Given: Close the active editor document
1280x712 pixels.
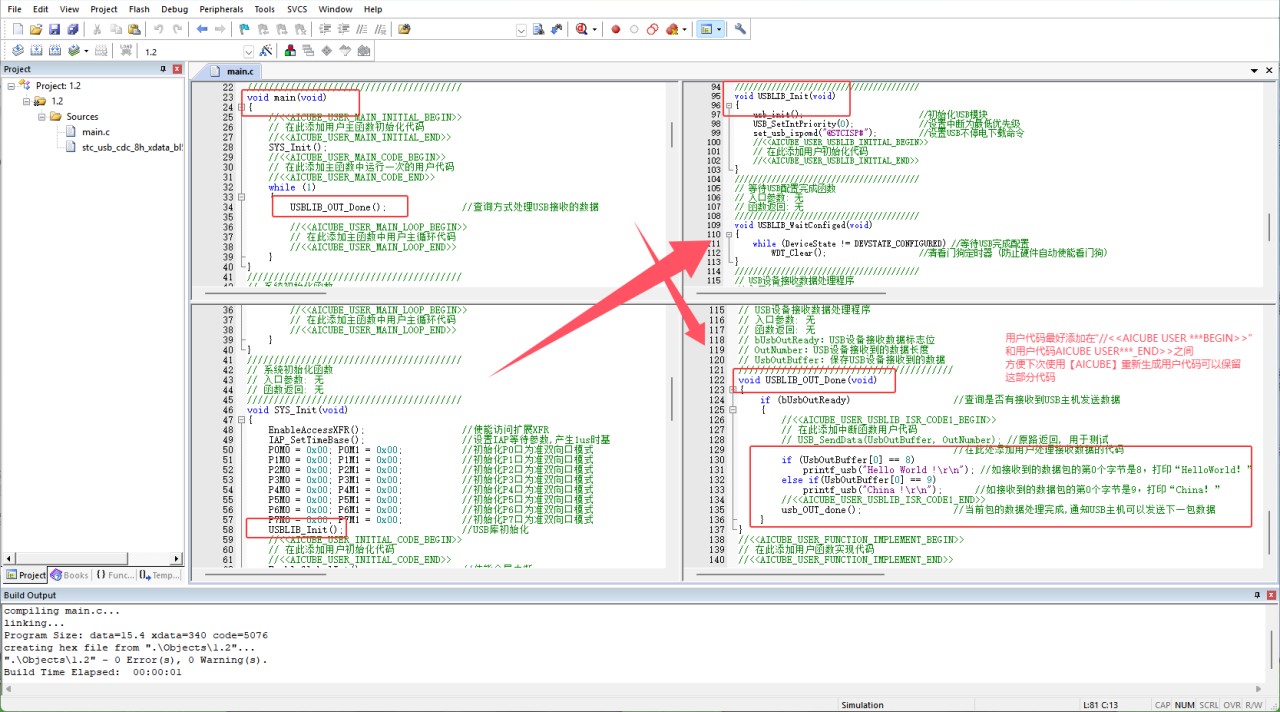Looking at the screenshot, I should (1271, 71).
